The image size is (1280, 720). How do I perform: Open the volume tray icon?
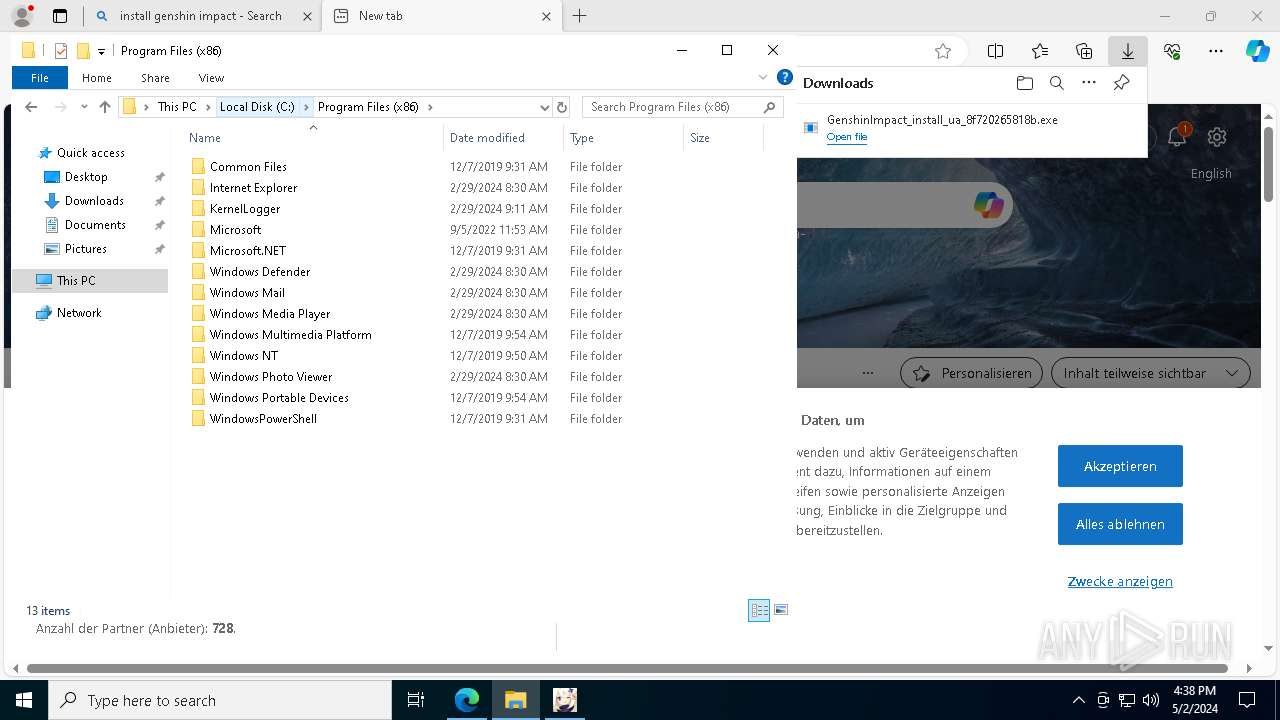pyautogui.click(x=1151, y=700)
